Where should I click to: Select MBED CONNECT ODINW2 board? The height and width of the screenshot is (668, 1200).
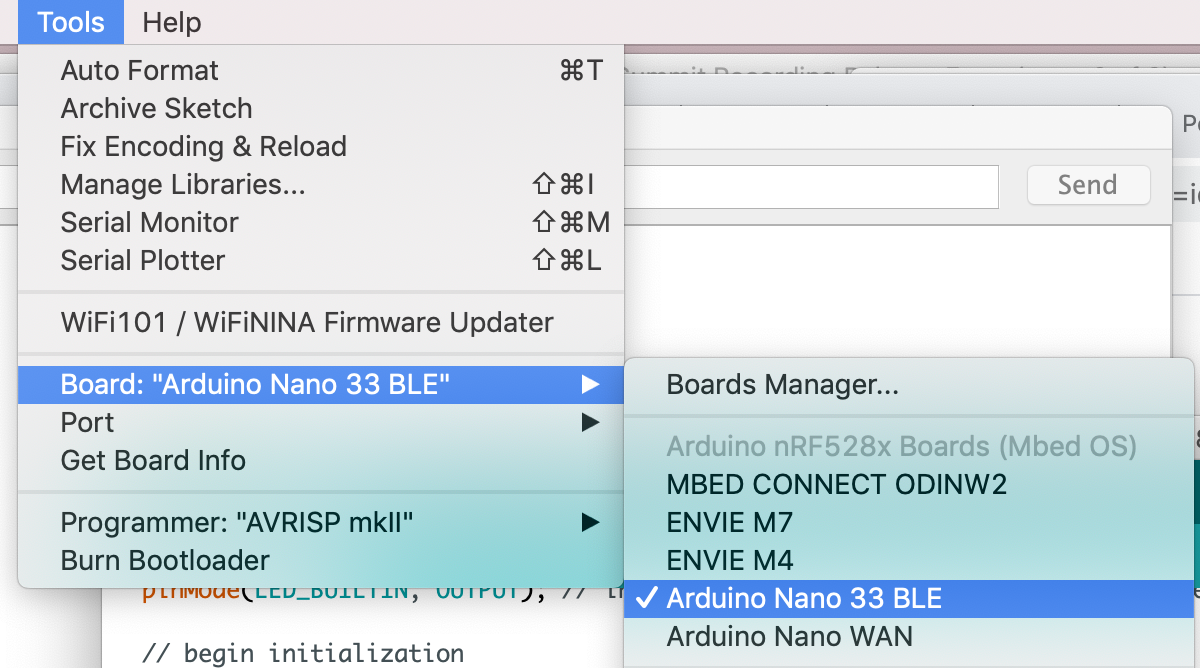837,485
